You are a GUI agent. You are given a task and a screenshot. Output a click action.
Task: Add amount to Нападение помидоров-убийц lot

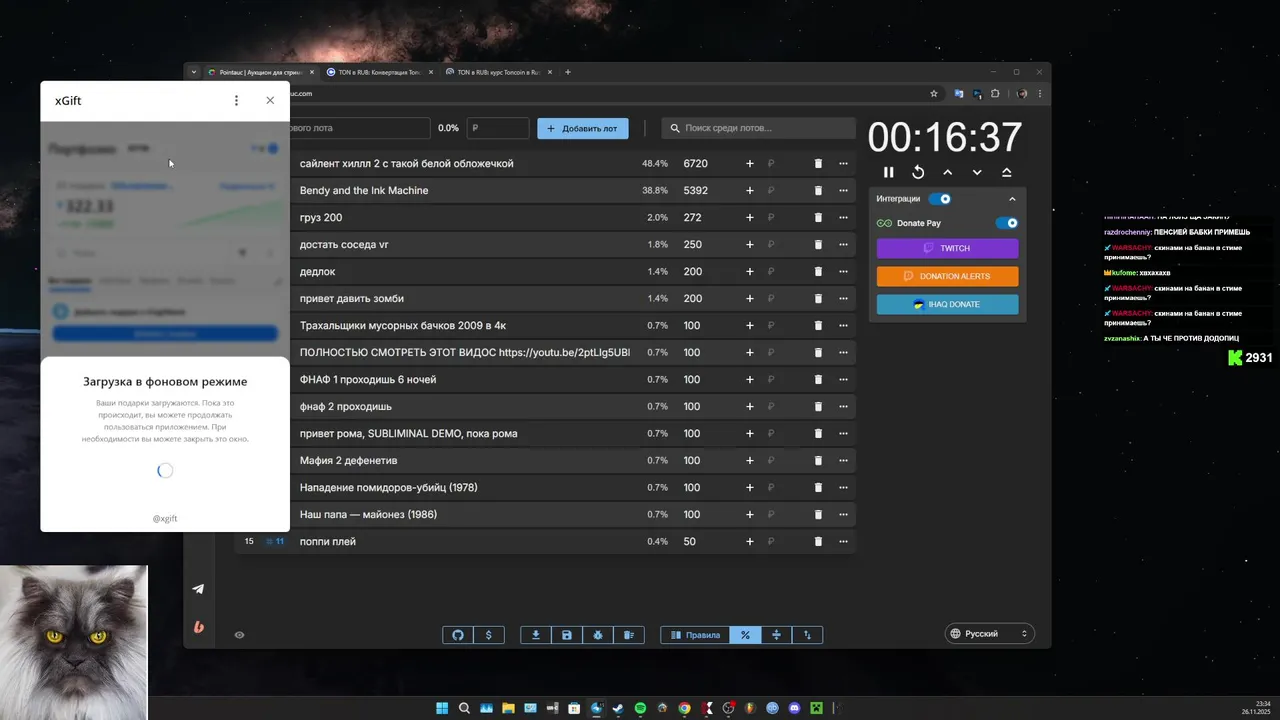click(x=750, y=487)
